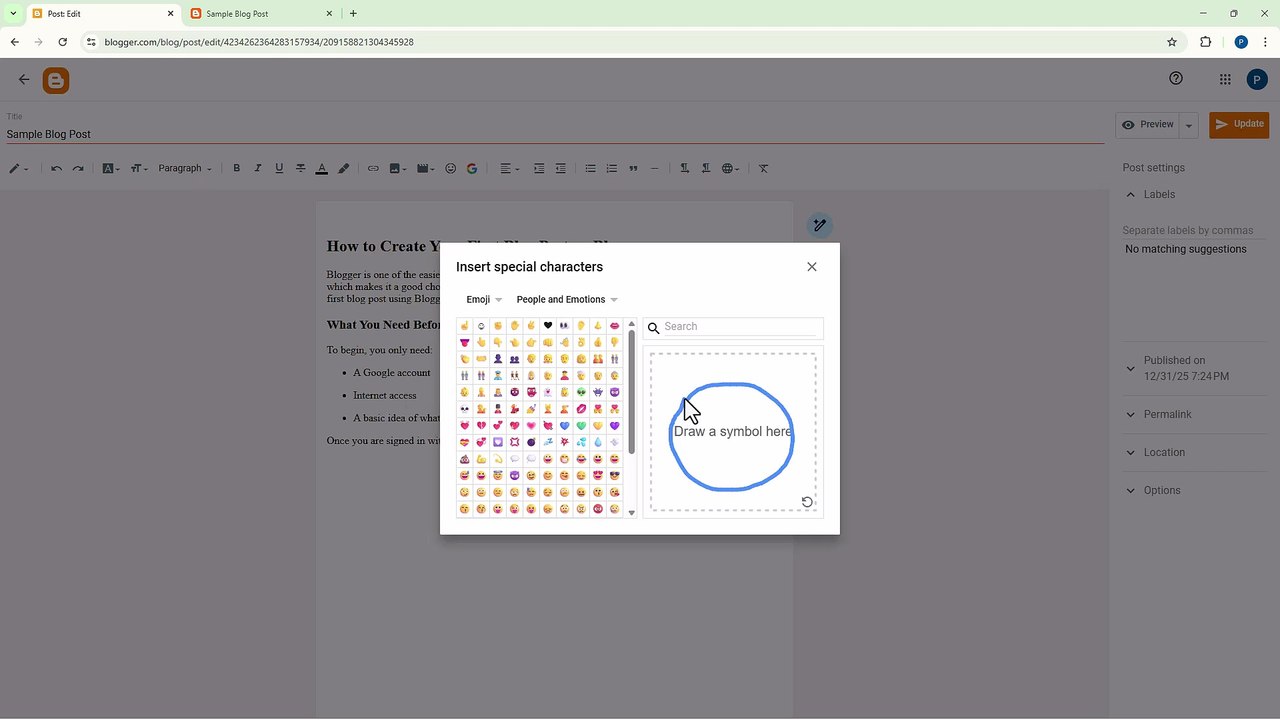Click the post Title field
This screenshot has height=720, width=1280.
point(555,134)
